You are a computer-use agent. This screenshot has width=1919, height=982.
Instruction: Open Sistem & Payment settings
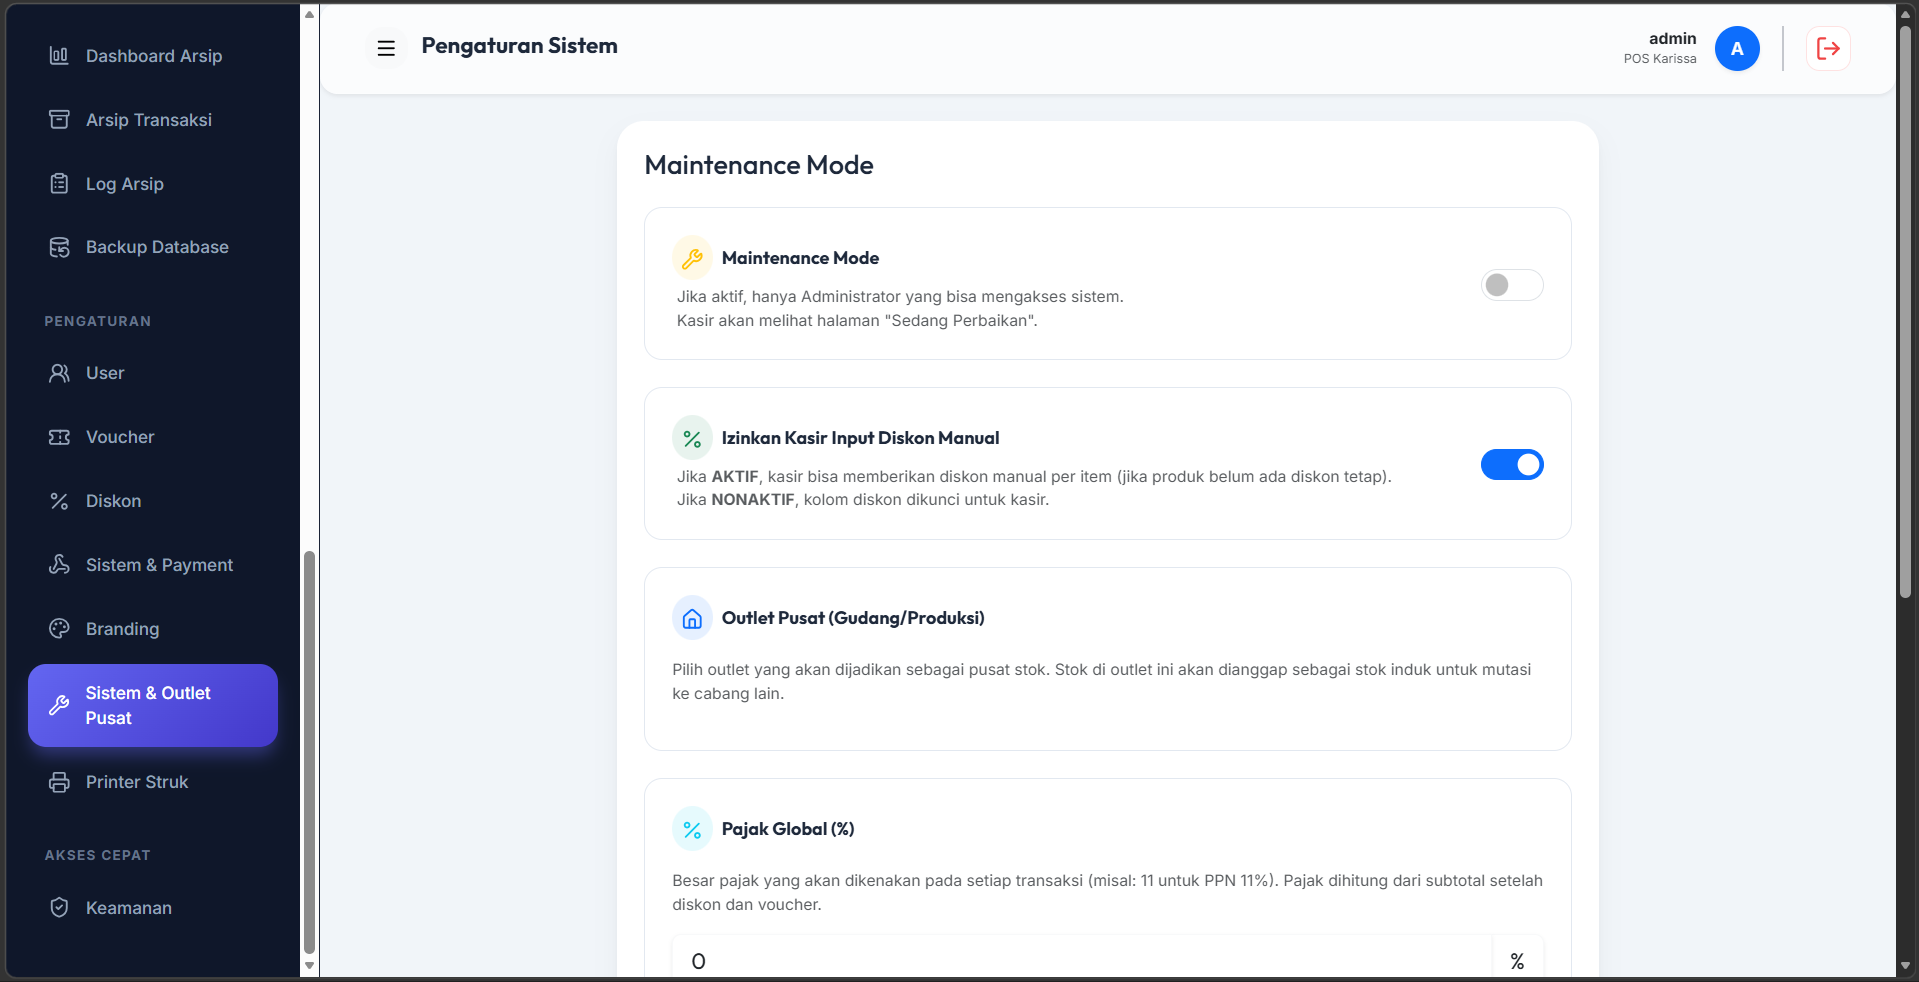pos(153,565)
